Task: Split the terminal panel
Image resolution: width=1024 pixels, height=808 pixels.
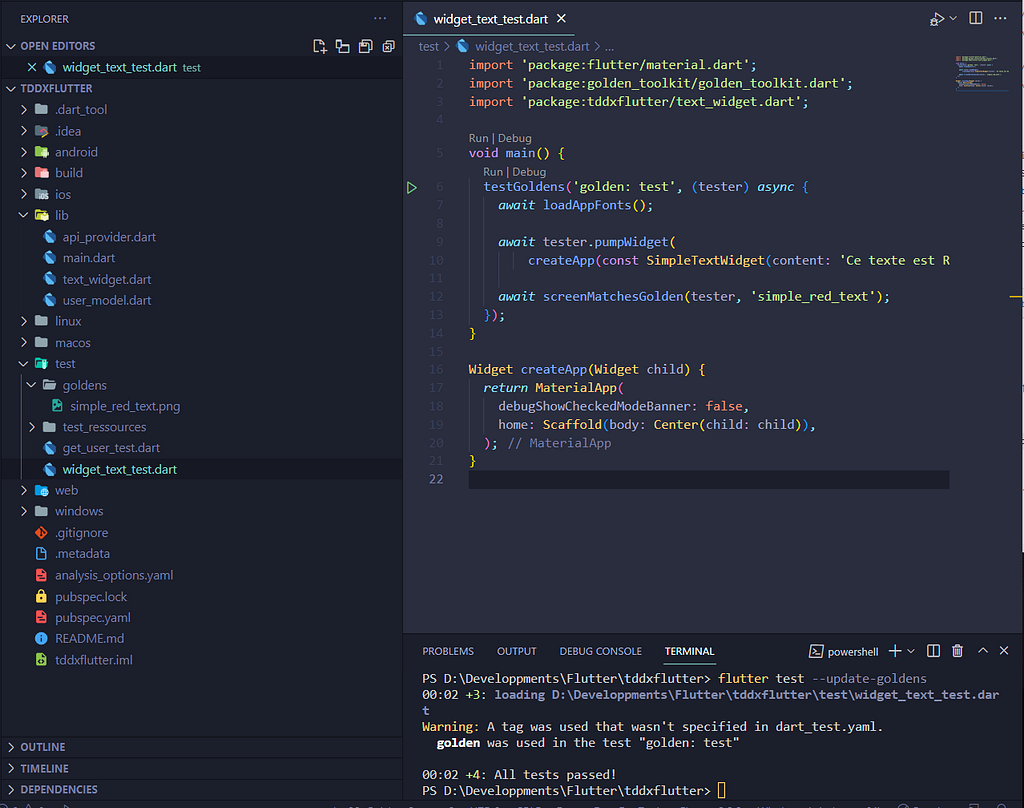Action: click(x=933, y=651)
